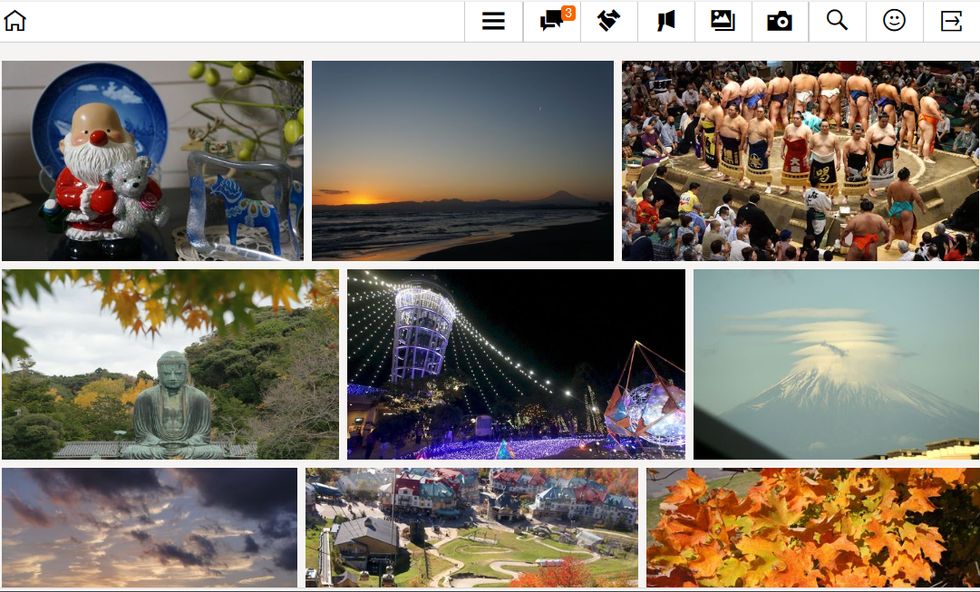Open messages with 3 notifications
This screenshot has height=592, width=980.
coord(551,21)
